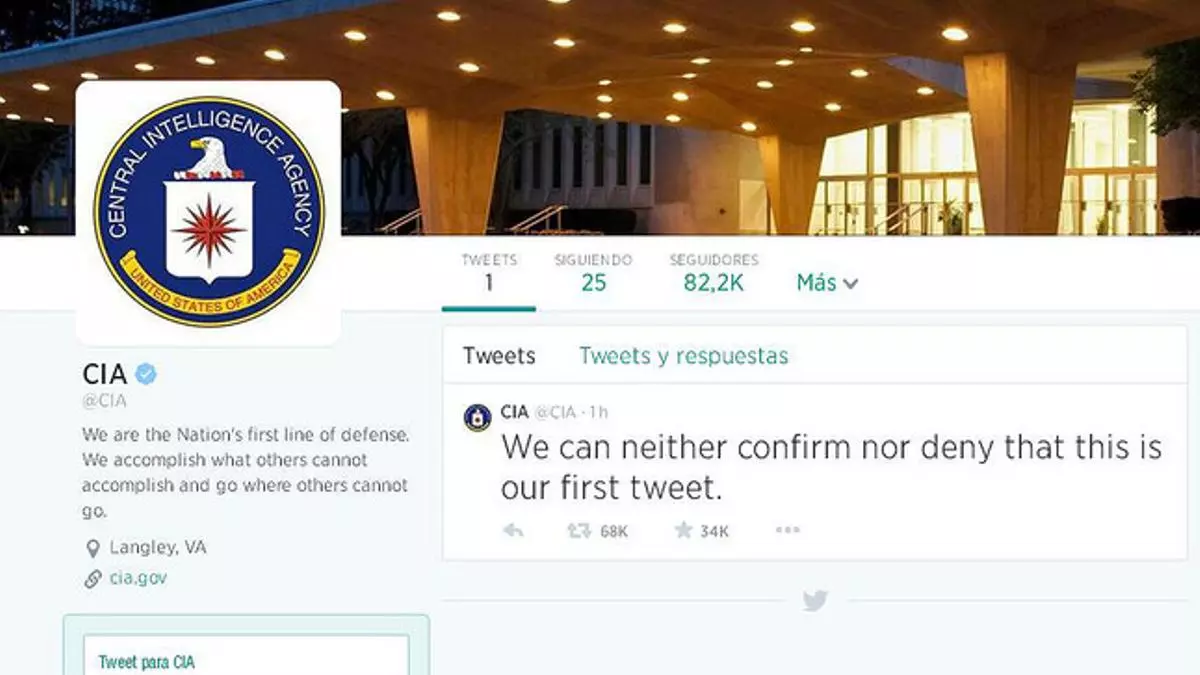Select the Tweets tab in timeline
The height and width of the screenshot is (675, 1200).
499,356
